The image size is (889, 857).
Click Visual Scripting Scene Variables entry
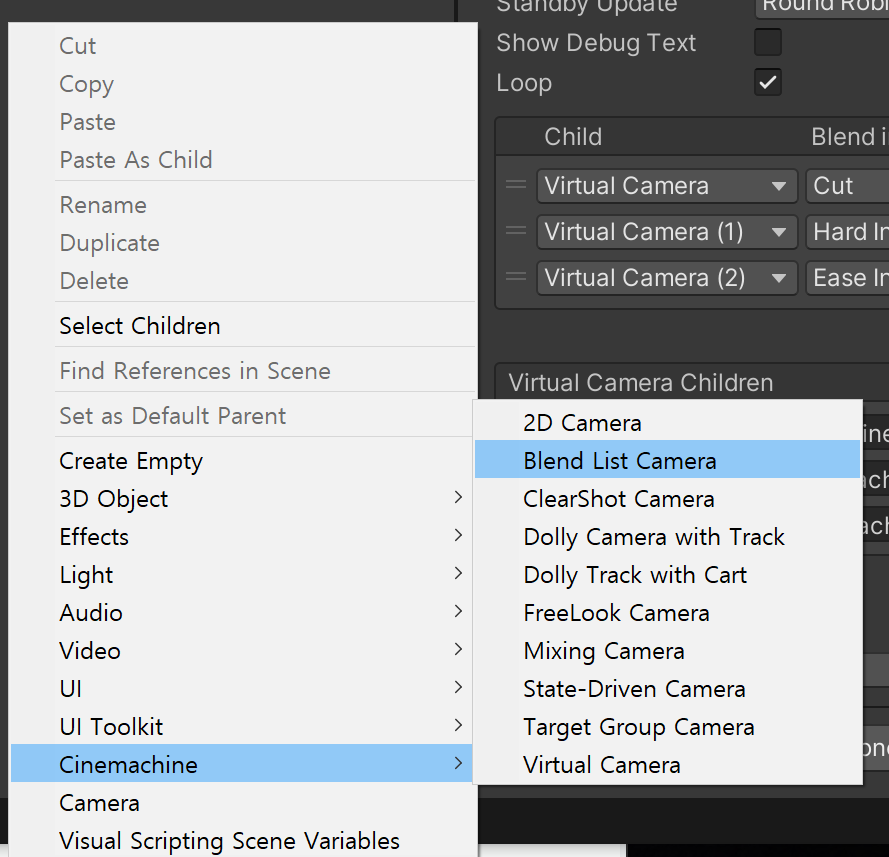pyautogui.click(x=229, y=841)
